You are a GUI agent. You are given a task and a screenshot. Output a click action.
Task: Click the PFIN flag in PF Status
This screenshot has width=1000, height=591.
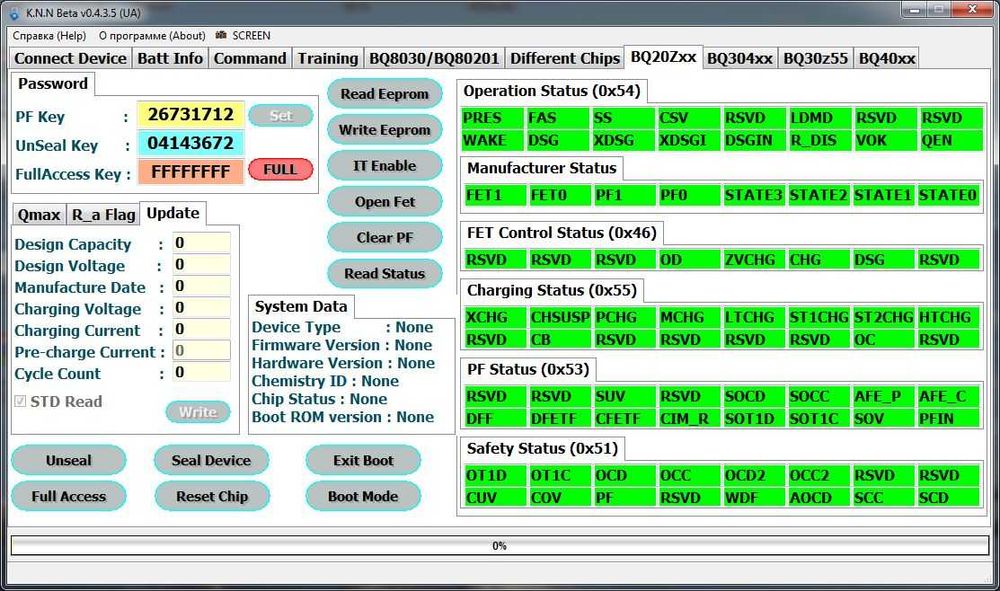tap(948, 419)
